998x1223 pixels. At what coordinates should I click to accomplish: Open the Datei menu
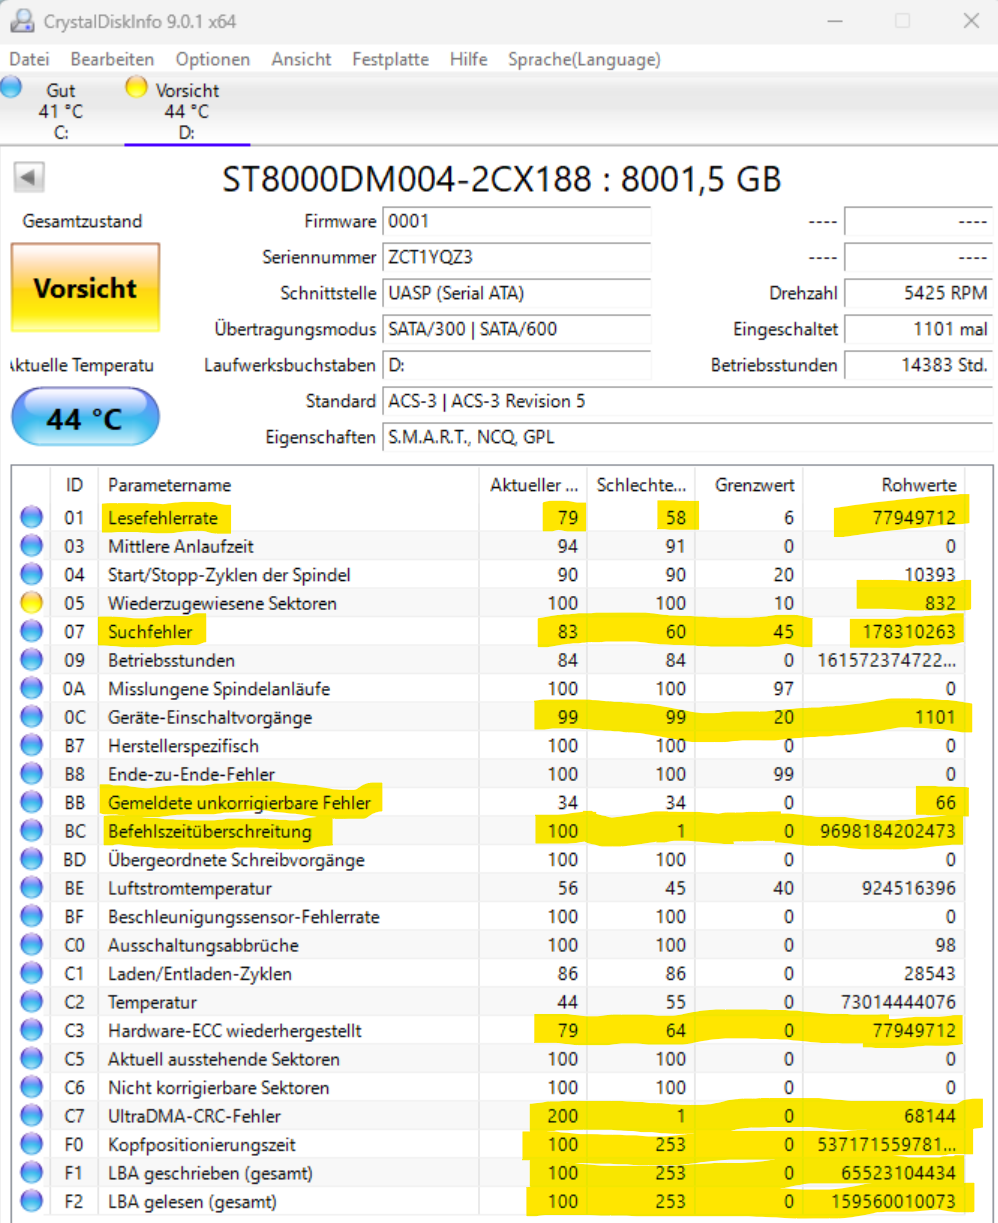tap(29, 59)
